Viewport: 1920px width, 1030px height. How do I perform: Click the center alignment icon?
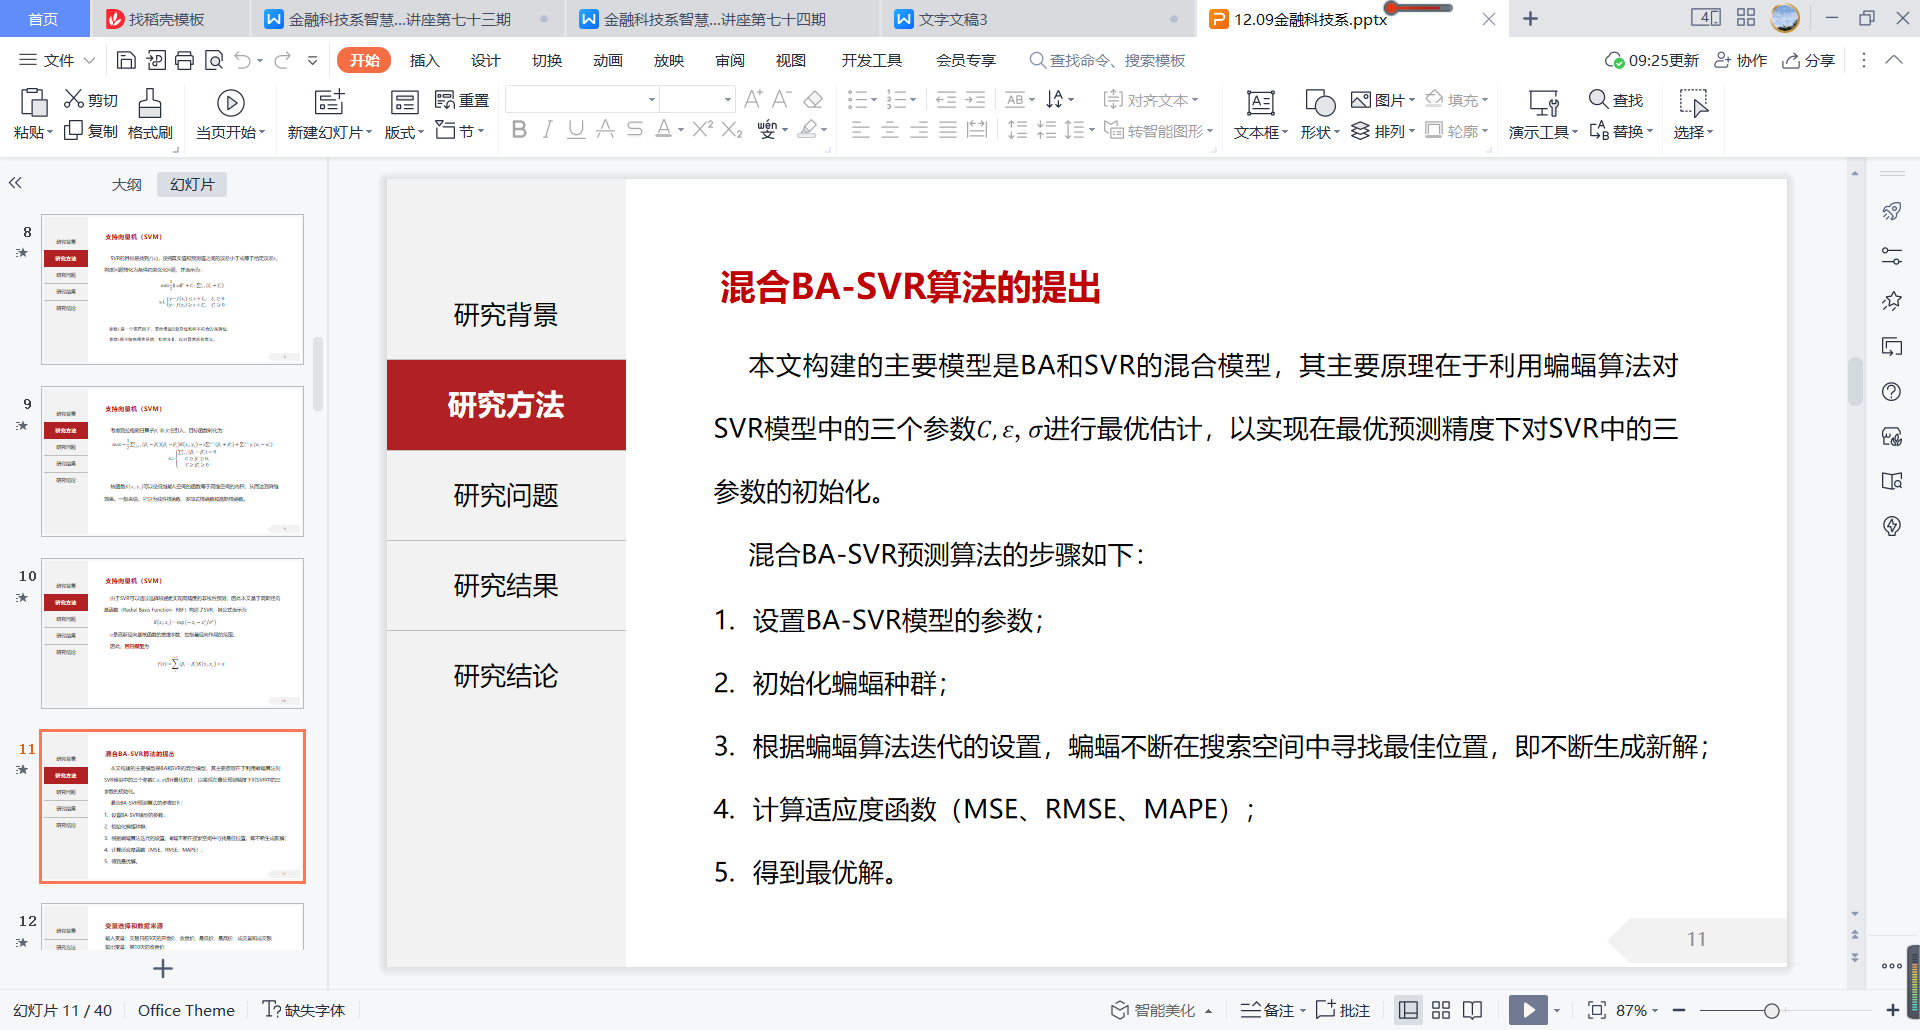[889, 130]
